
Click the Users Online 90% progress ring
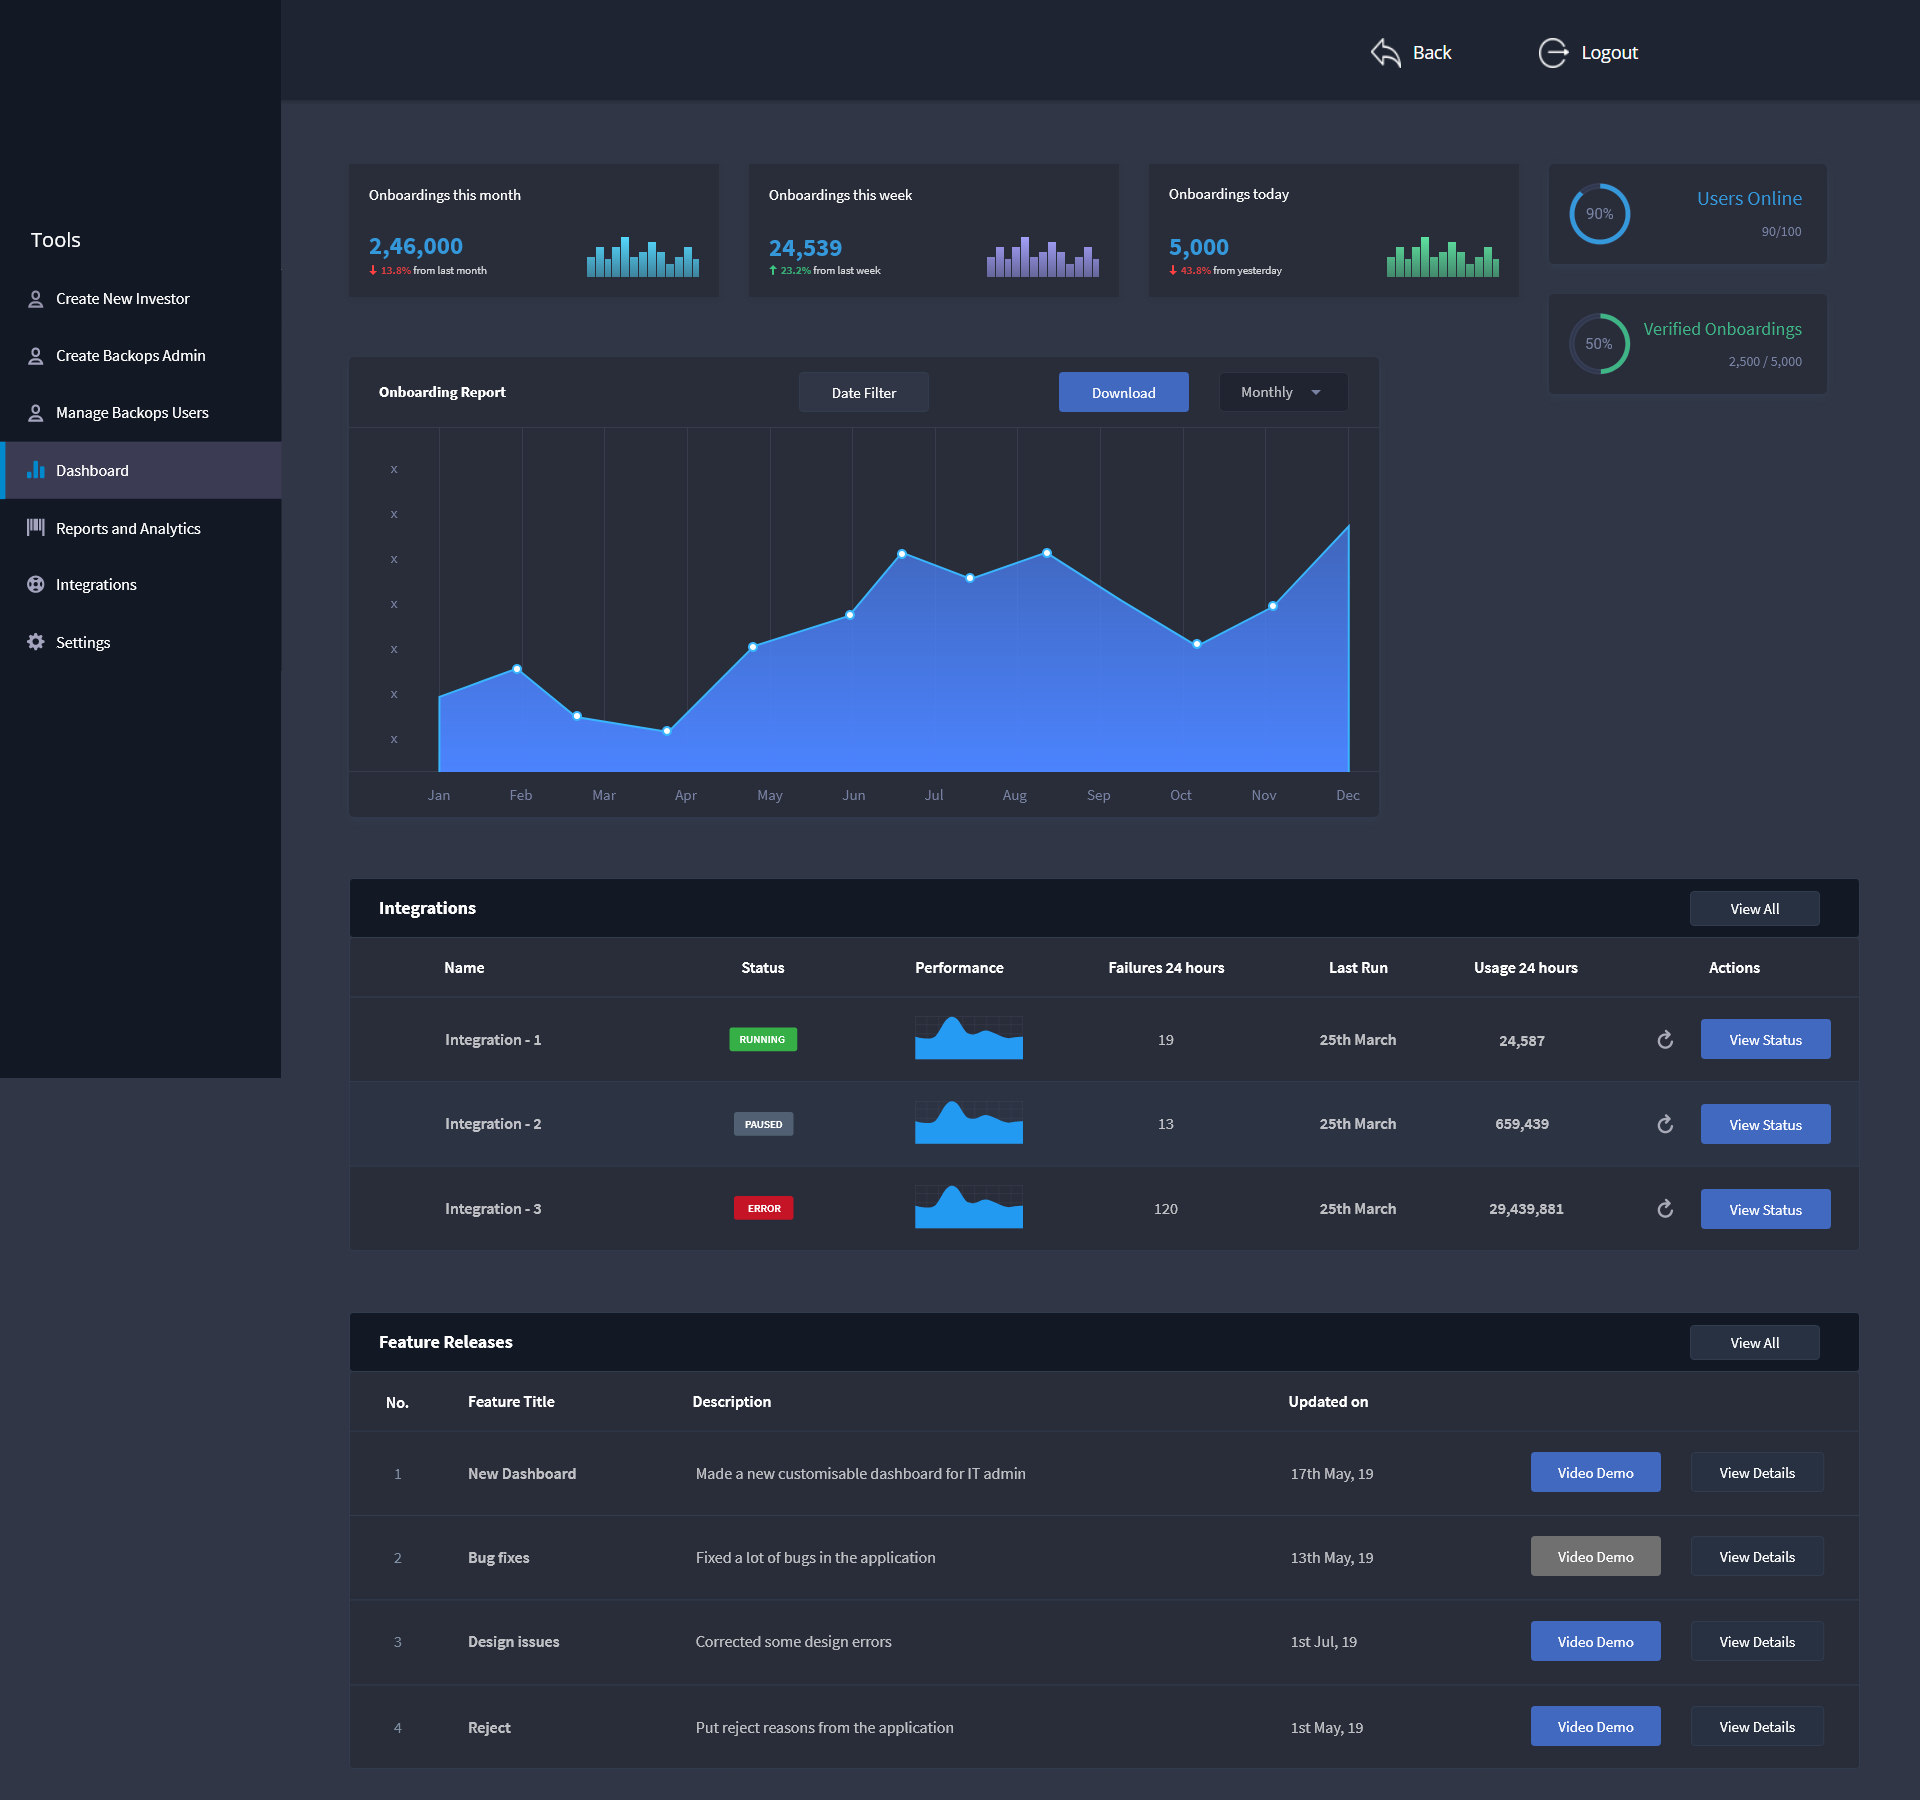1599,214
